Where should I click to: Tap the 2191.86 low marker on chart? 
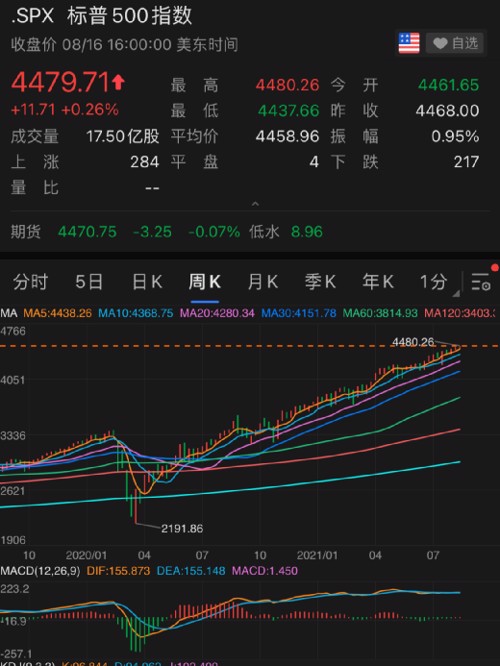182,528
